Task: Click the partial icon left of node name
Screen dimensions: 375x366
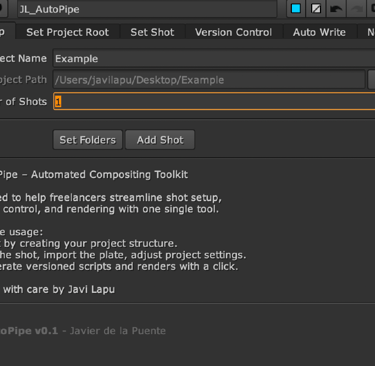Action: tap(3, 9)
